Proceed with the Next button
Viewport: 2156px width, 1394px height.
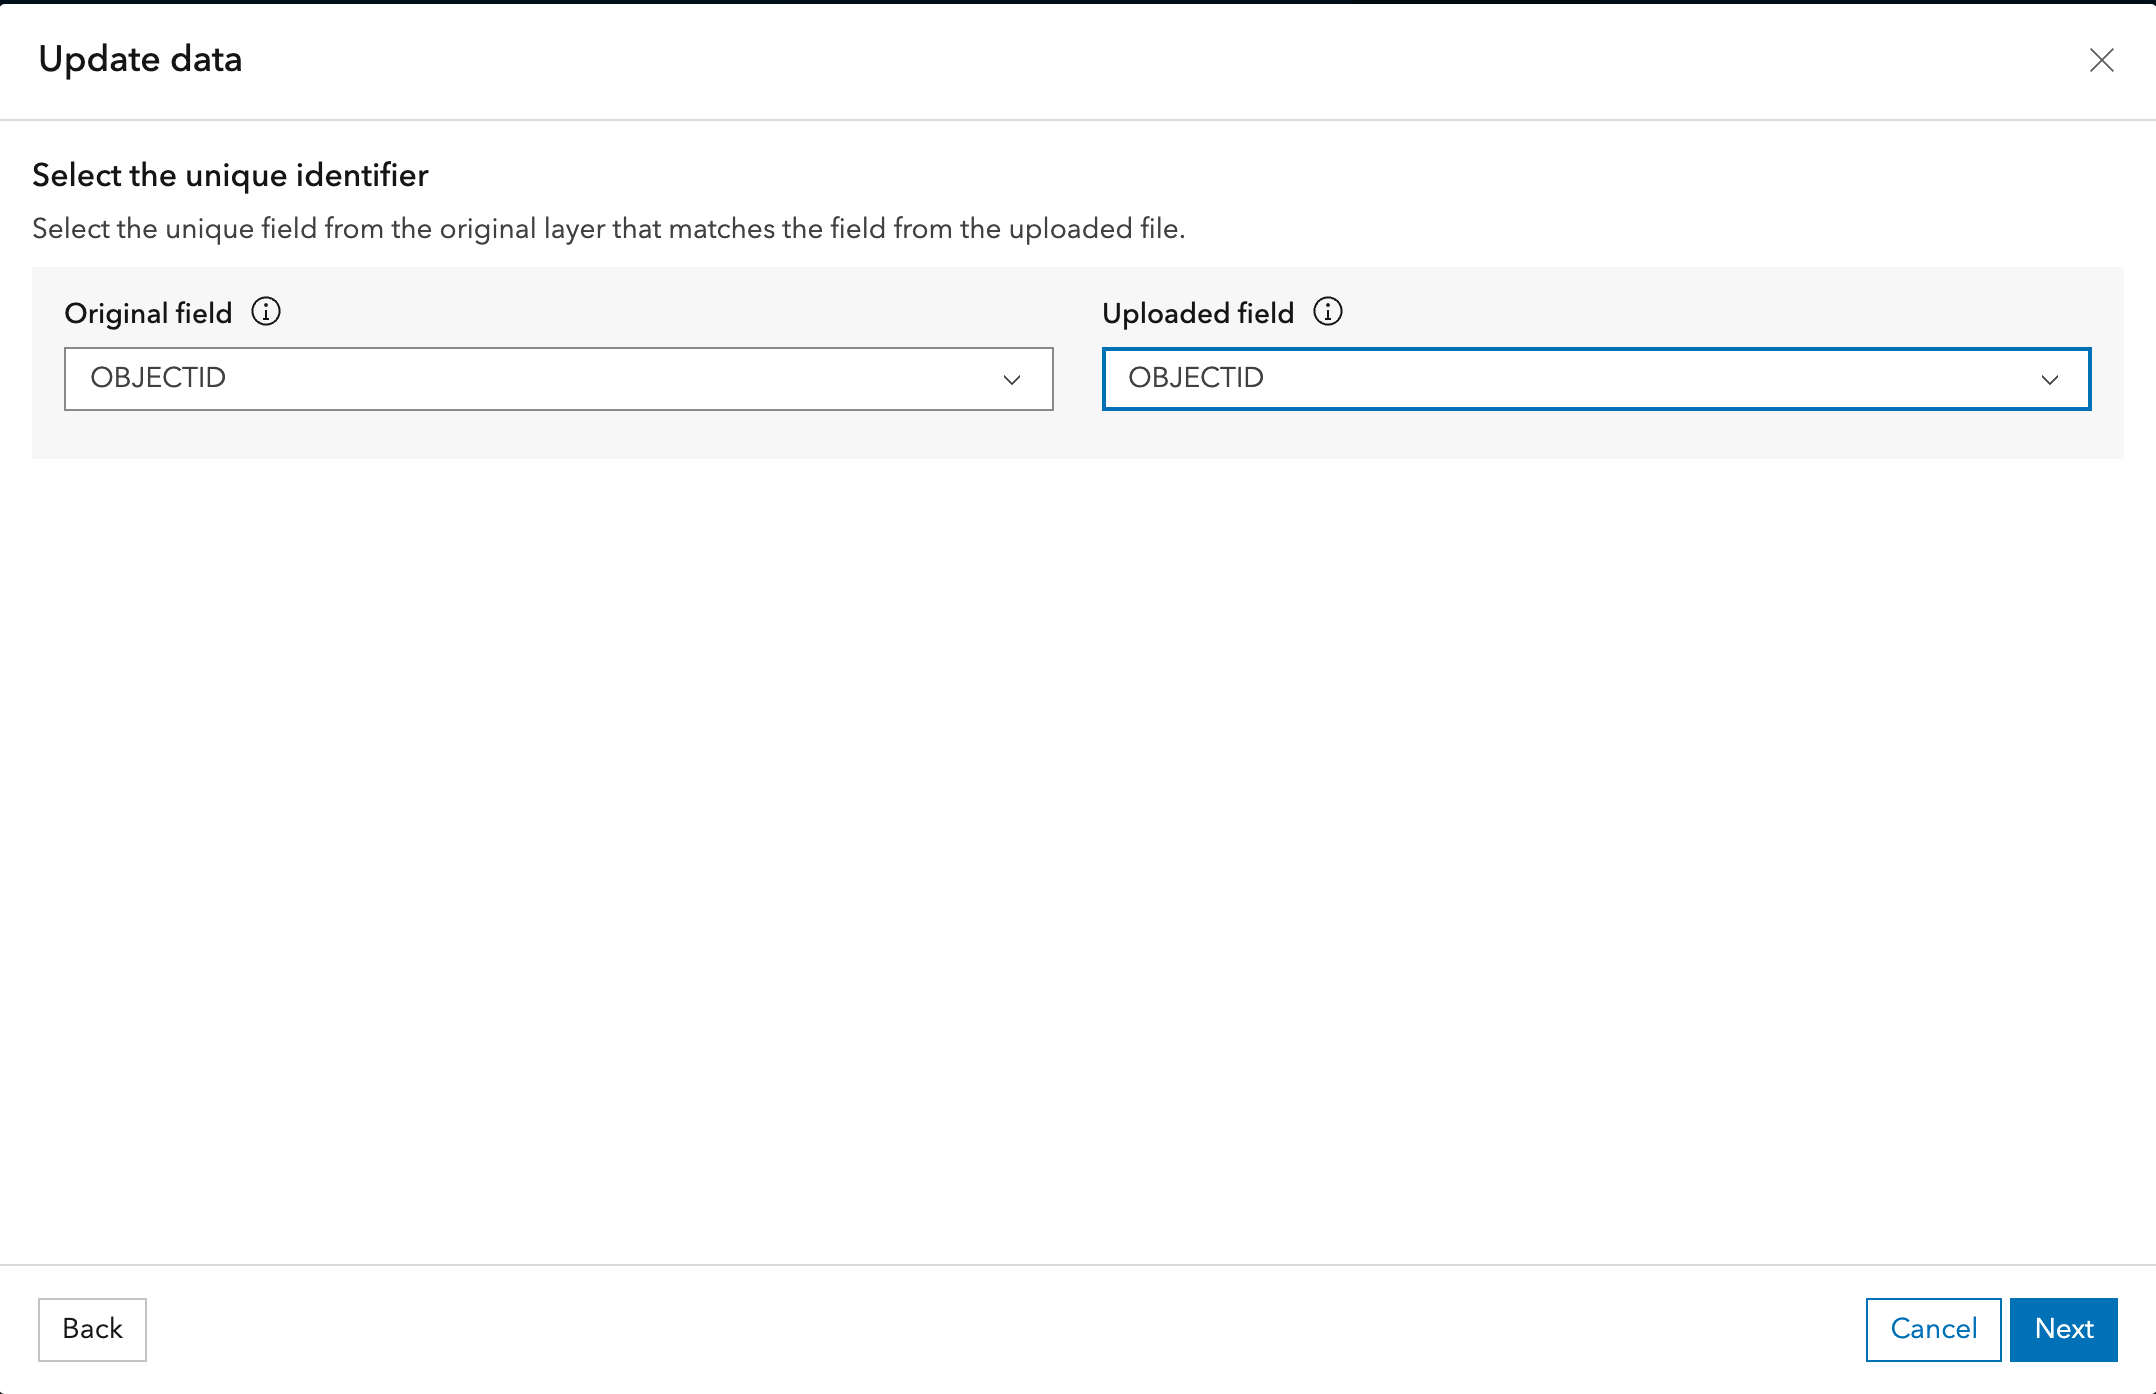point(2064,1329)
